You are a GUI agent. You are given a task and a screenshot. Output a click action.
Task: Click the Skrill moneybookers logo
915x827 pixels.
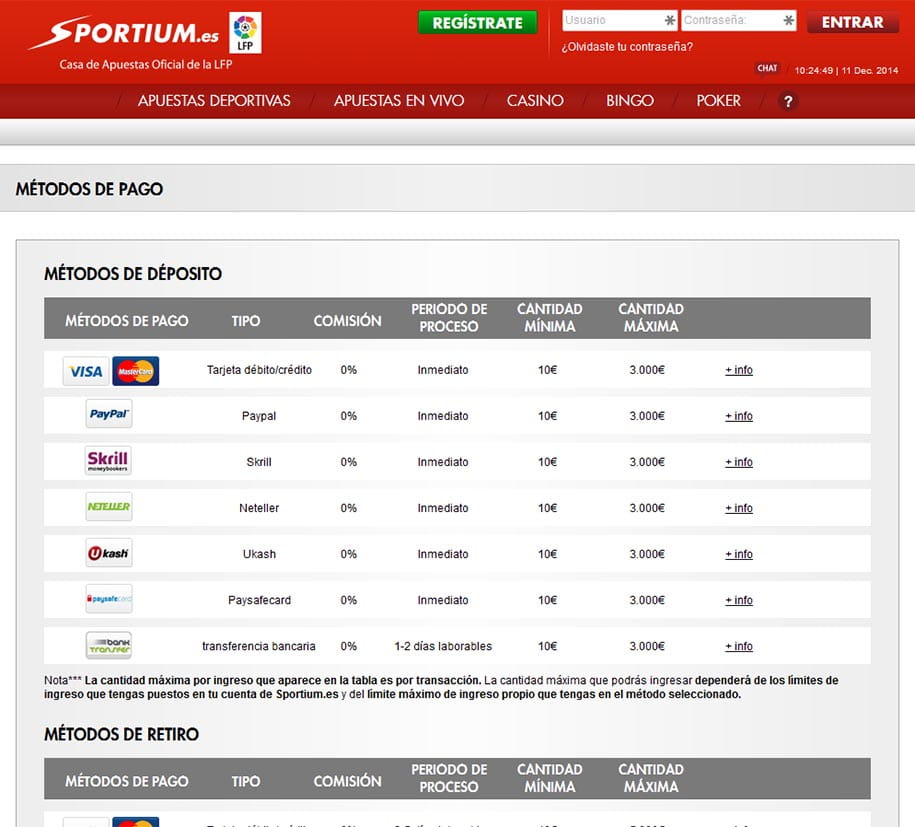pos(108,460)
